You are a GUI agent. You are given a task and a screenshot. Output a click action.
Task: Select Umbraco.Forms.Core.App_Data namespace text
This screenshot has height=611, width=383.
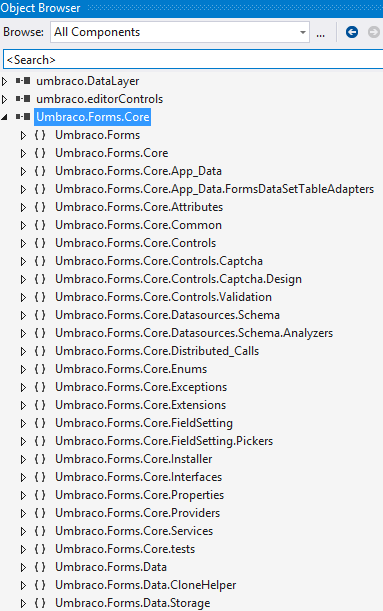(138, 171)
